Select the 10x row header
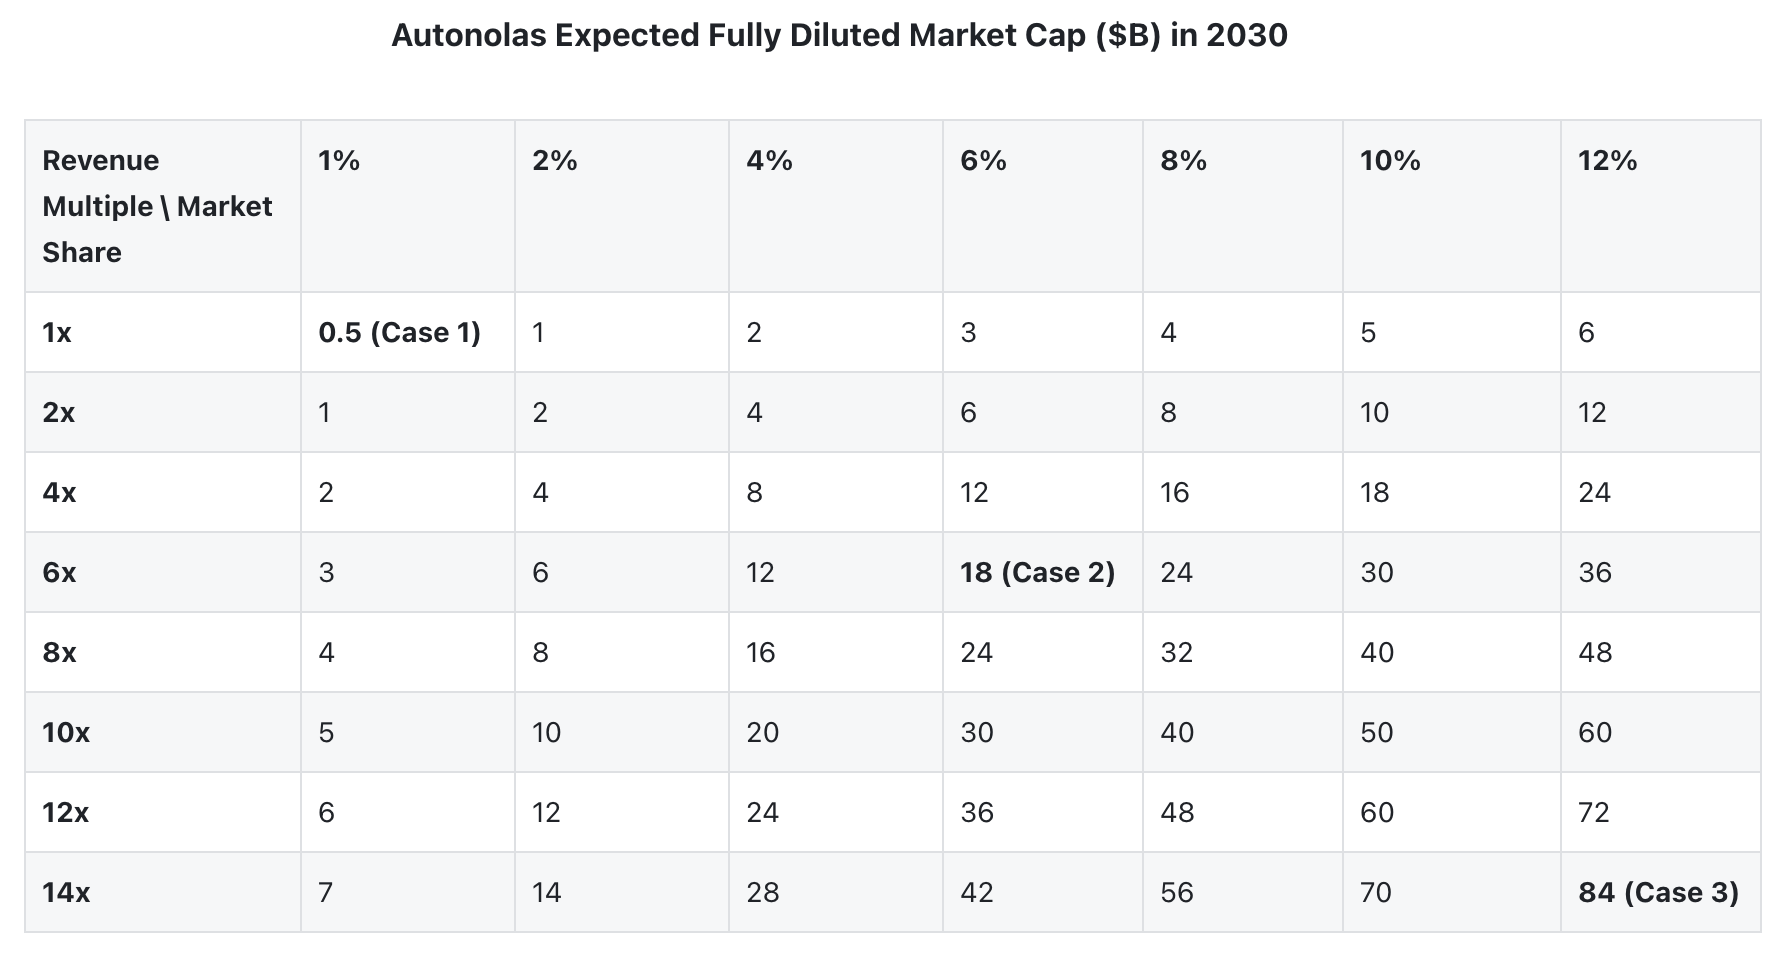 coord(66,733)
